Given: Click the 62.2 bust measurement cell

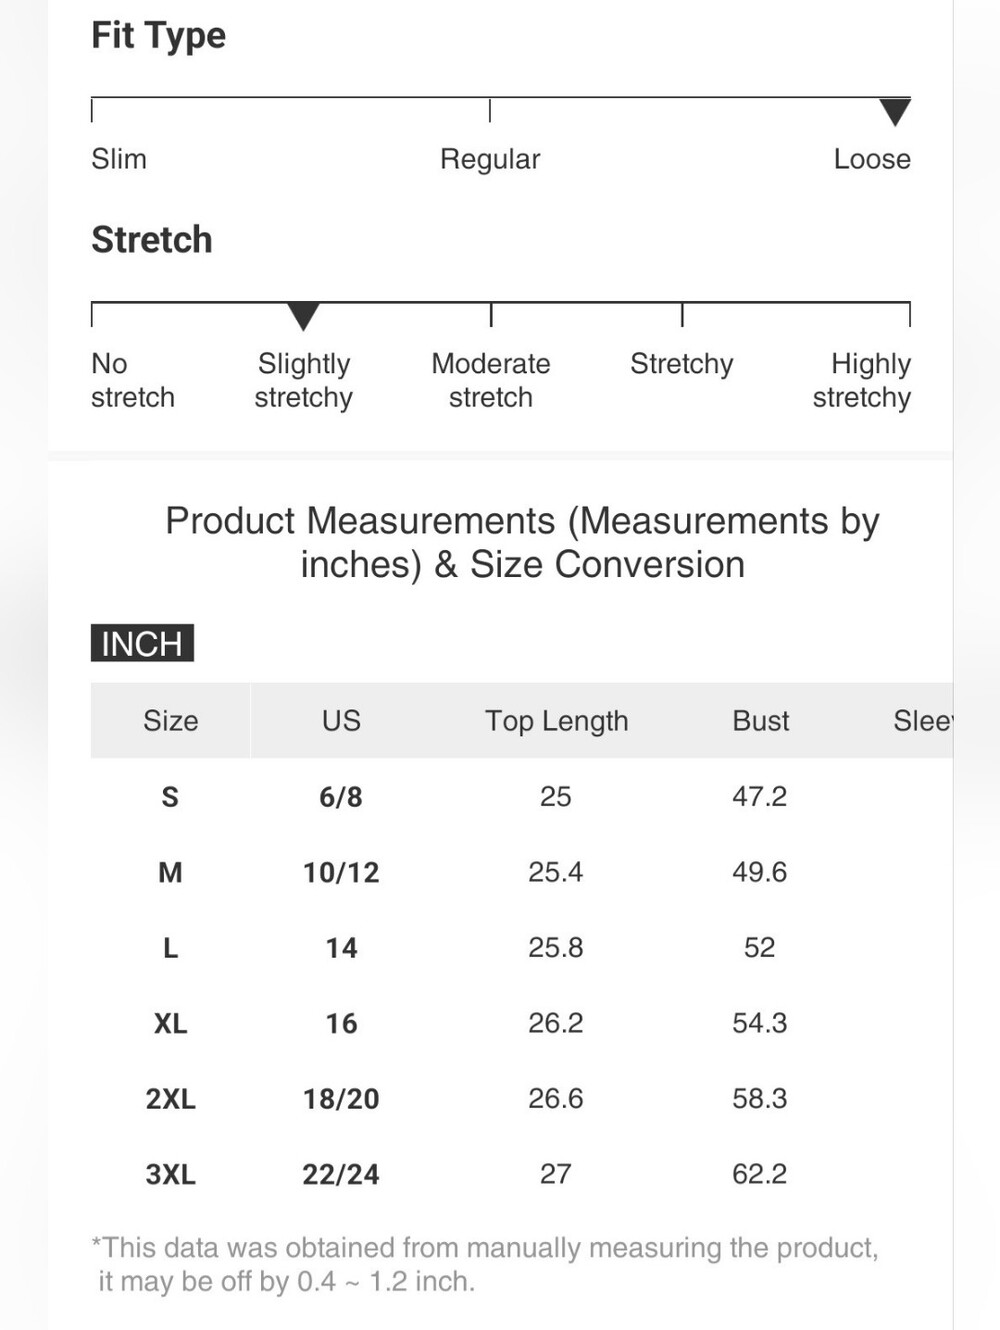Looking at the screenshot, I should coord(759,1174).
